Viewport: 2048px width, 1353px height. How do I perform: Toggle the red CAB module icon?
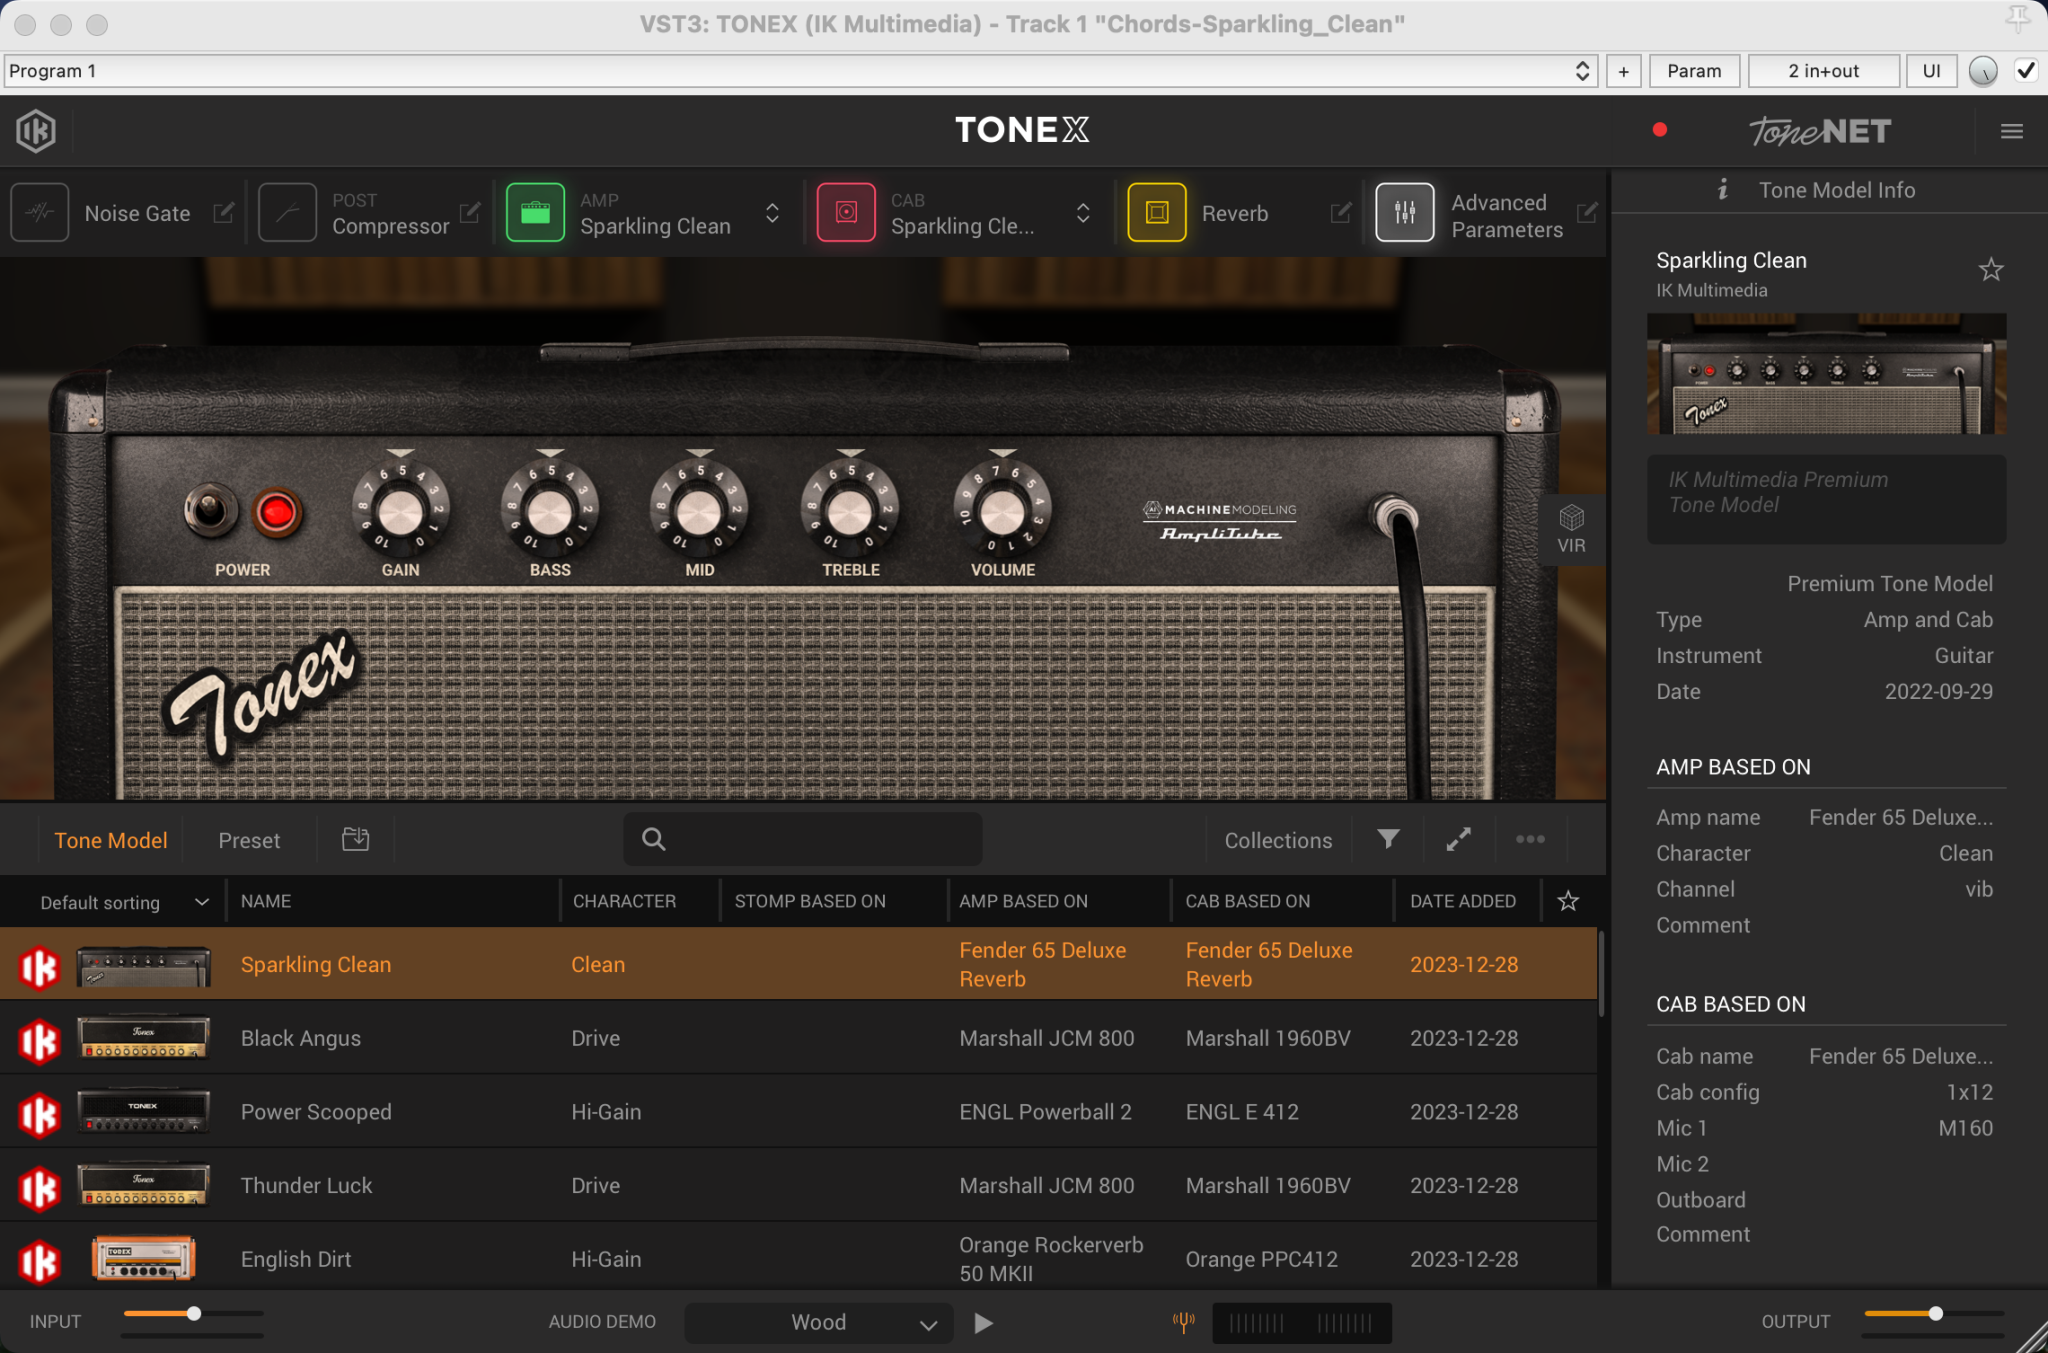(846, 213)
